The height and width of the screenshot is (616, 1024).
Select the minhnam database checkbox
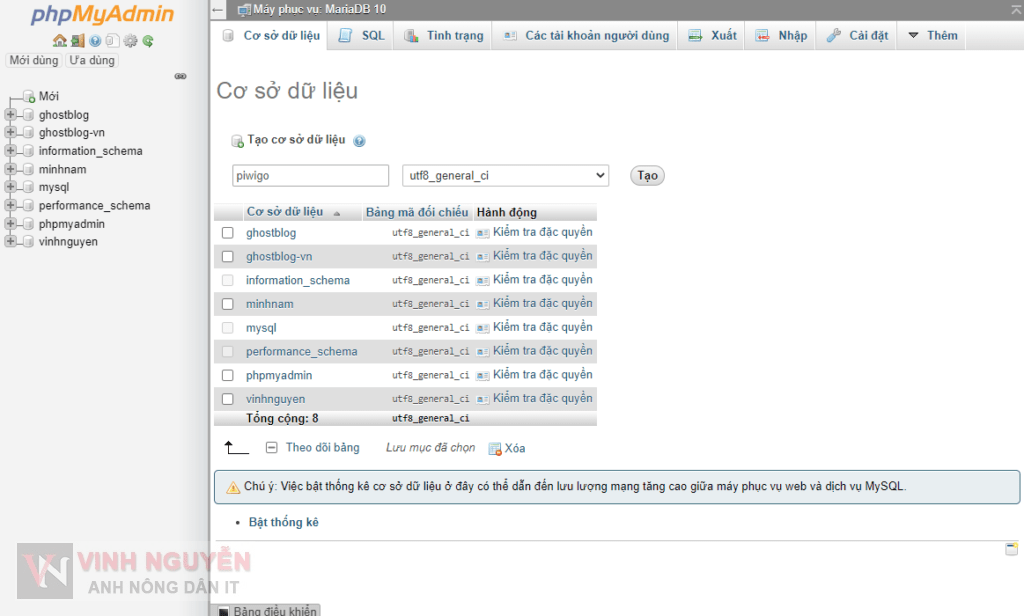point(227,304)
